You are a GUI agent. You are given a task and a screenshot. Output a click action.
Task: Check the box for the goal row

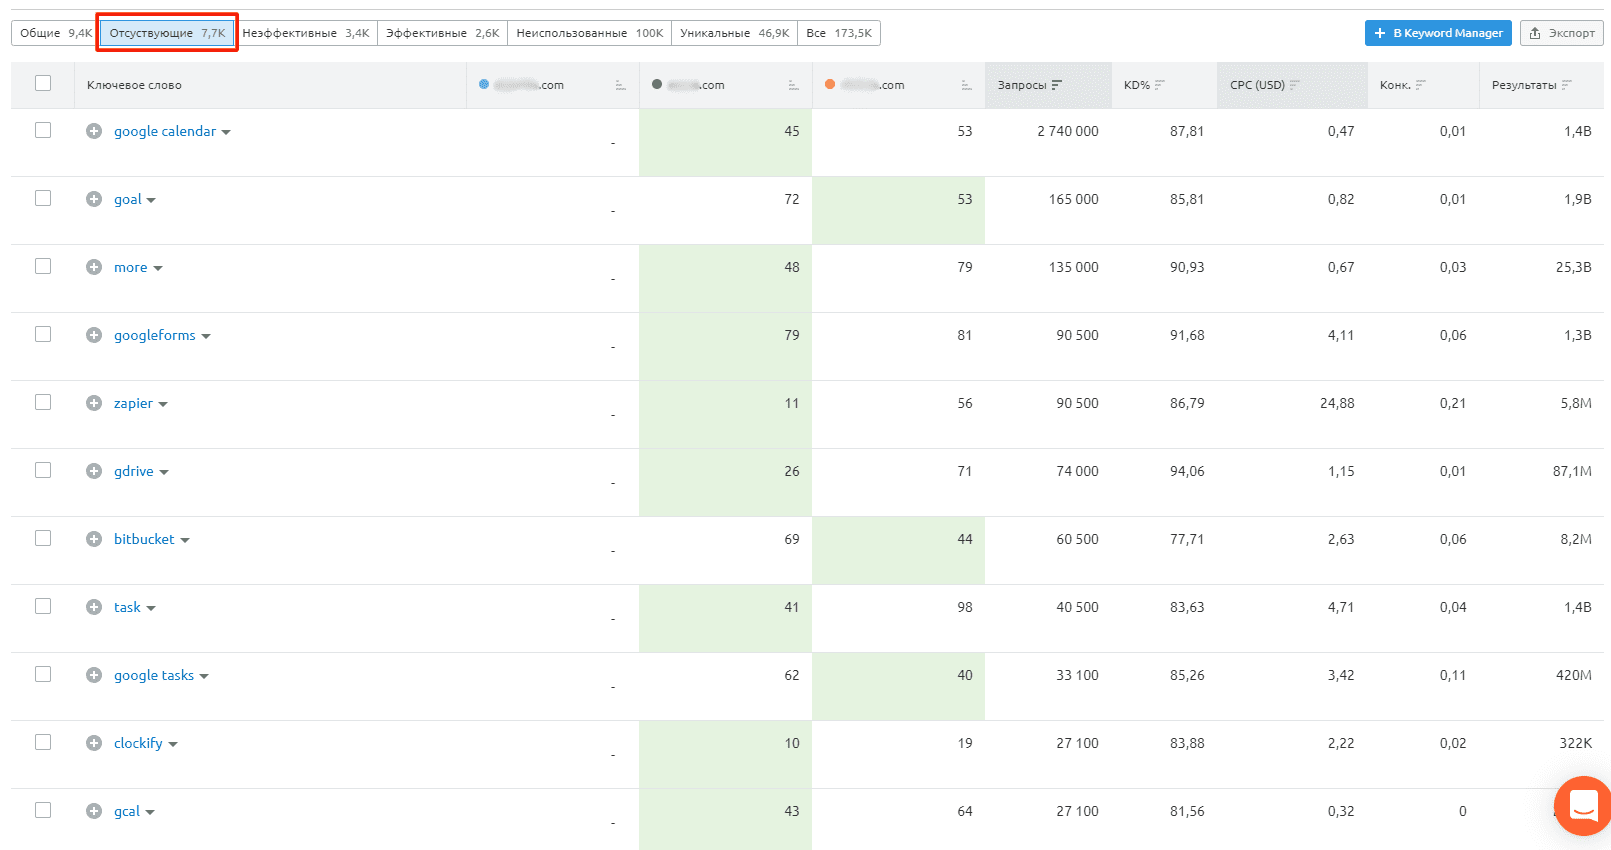pyautogui.click(x=43, y=198)
